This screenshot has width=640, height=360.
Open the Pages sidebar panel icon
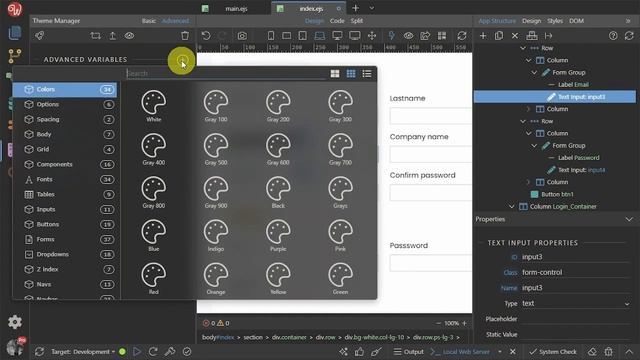15,33
